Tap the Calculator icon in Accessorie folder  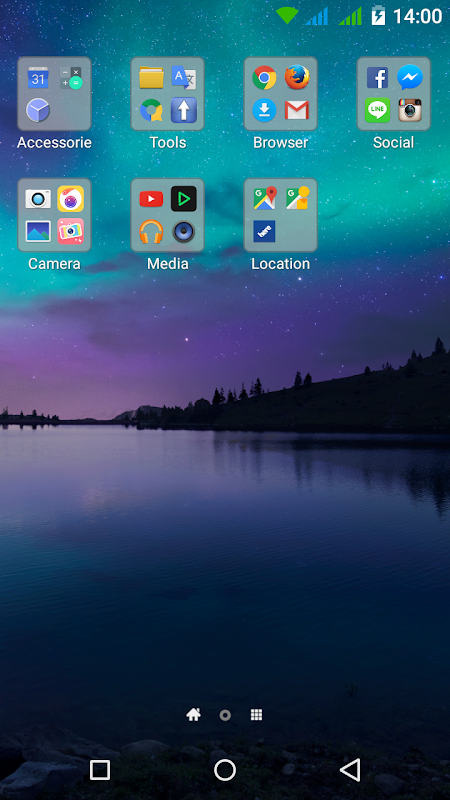click(71, 78)
